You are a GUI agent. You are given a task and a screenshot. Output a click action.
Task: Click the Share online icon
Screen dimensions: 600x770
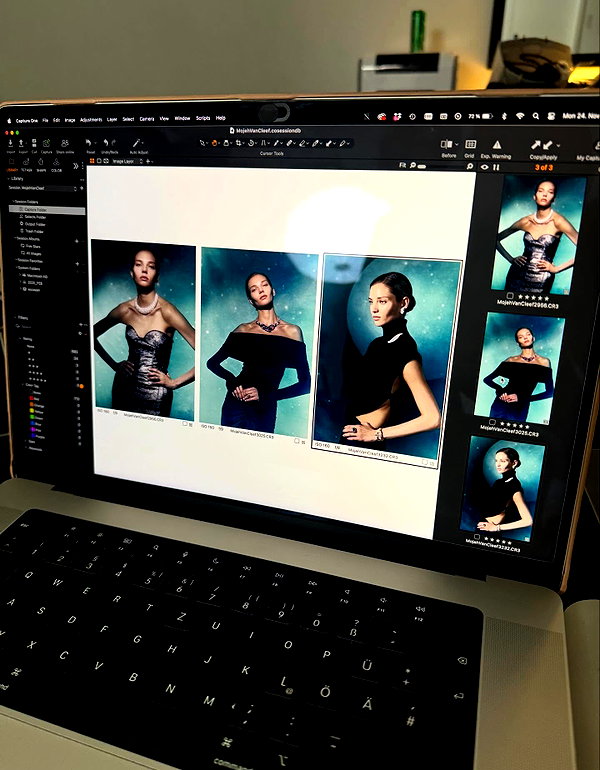(x=65, y=143)
